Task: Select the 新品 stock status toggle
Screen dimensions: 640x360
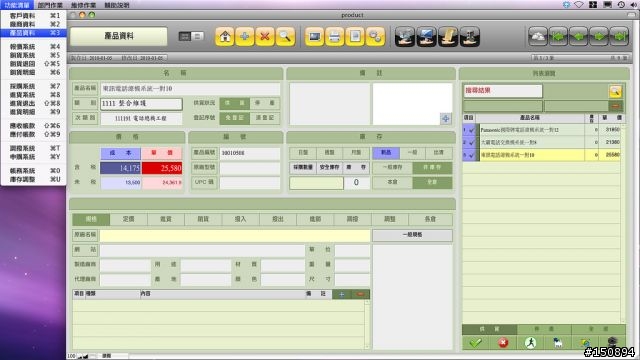Action: (386, 153)
